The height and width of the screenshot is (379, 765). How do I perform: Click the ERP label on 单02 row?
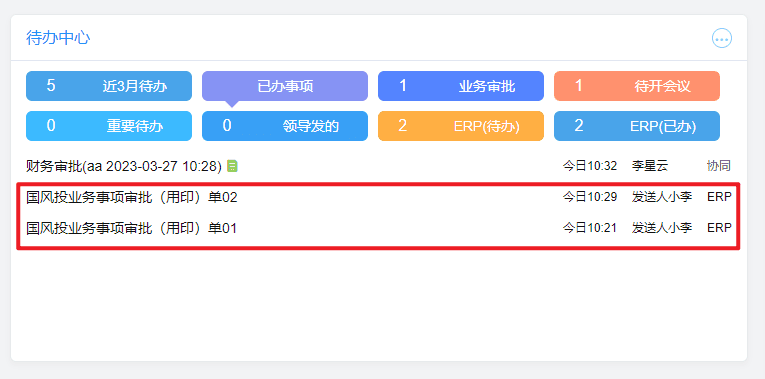point(720,197)
